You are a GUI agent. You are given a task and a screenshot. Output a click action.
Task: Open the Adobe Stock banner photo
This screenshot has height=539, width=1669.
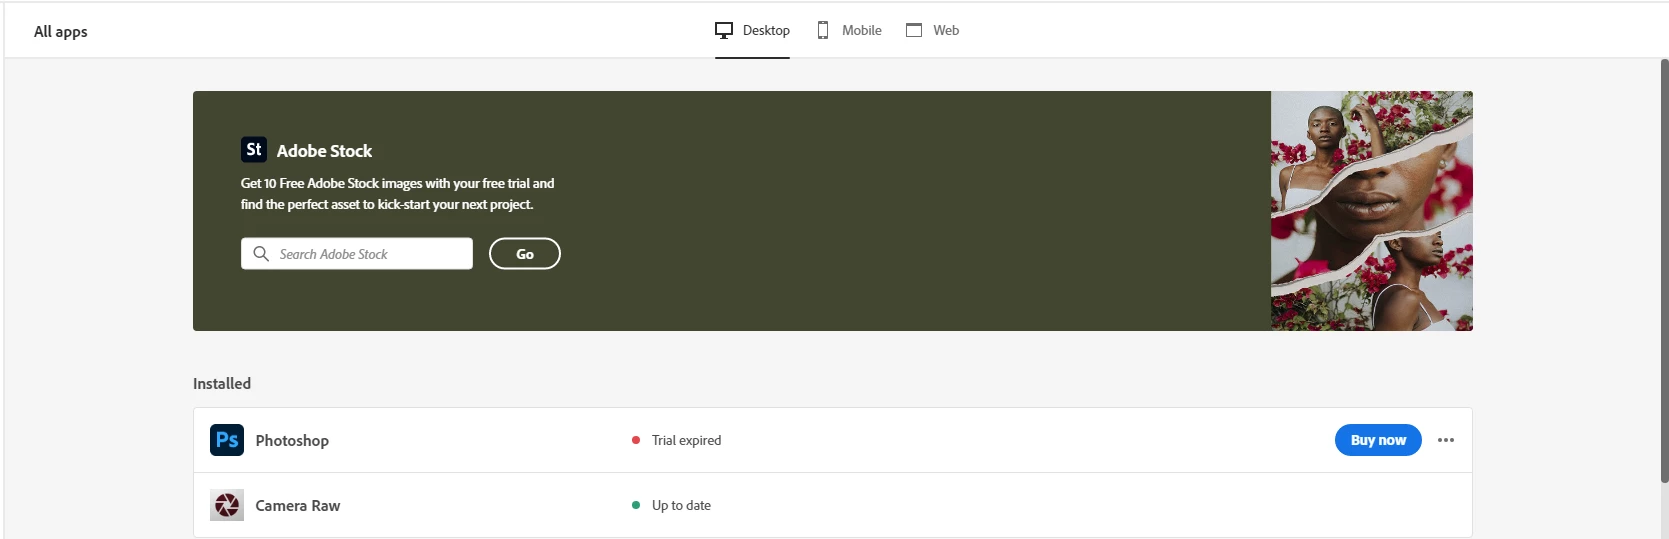pos(1372,211)
